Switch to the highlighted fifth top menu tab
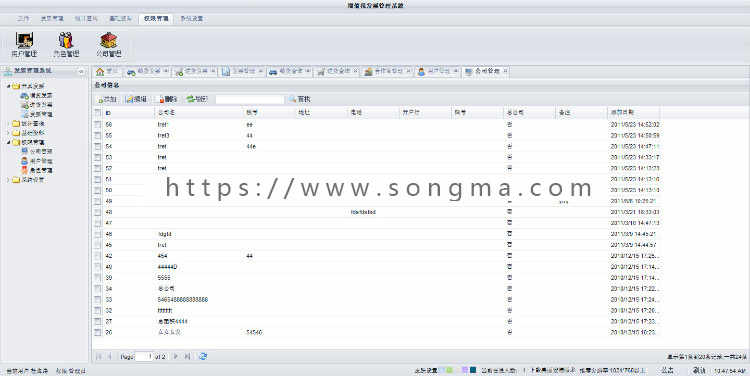Screen dimensions: 750x376 tap(156, 19)
